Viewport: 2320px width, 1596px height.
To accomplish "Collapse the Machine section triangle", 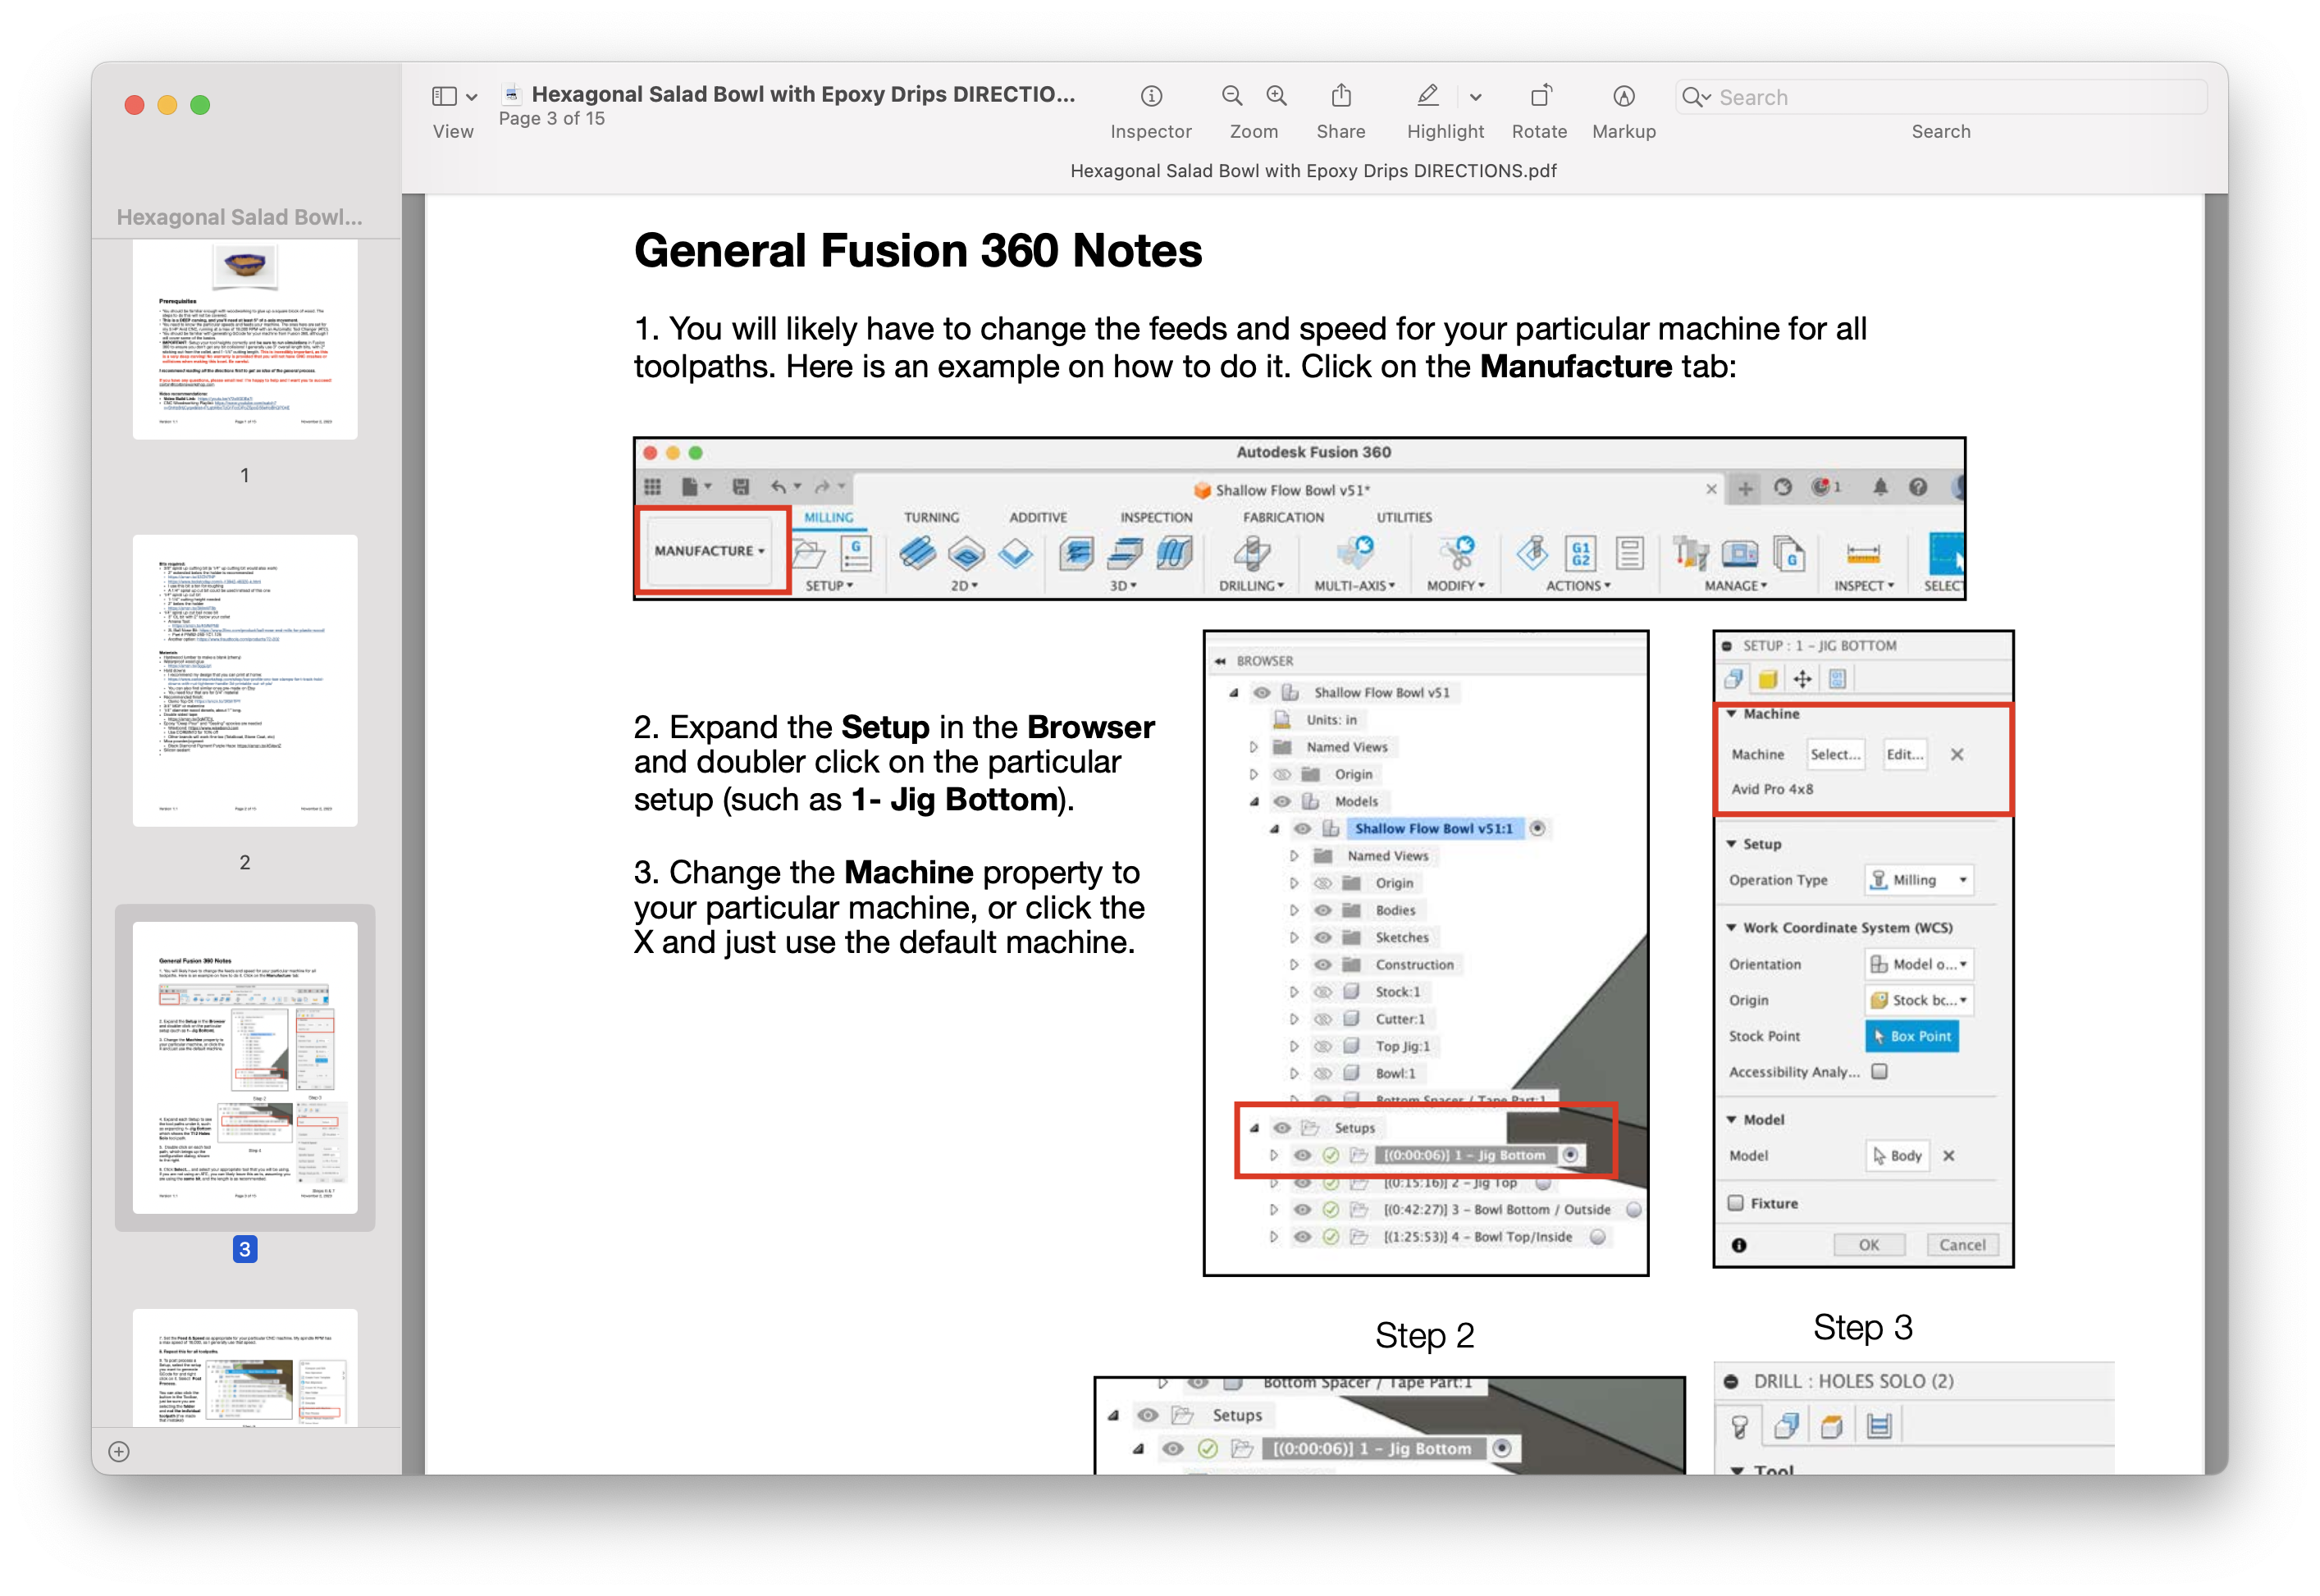I will [1731, 714].
